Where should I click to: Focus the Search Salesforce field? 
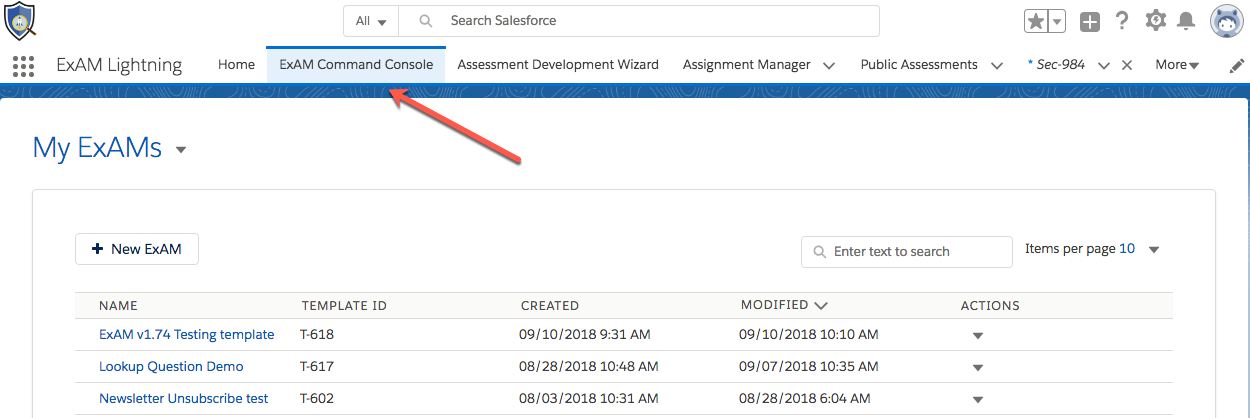[x=639, y=21]
